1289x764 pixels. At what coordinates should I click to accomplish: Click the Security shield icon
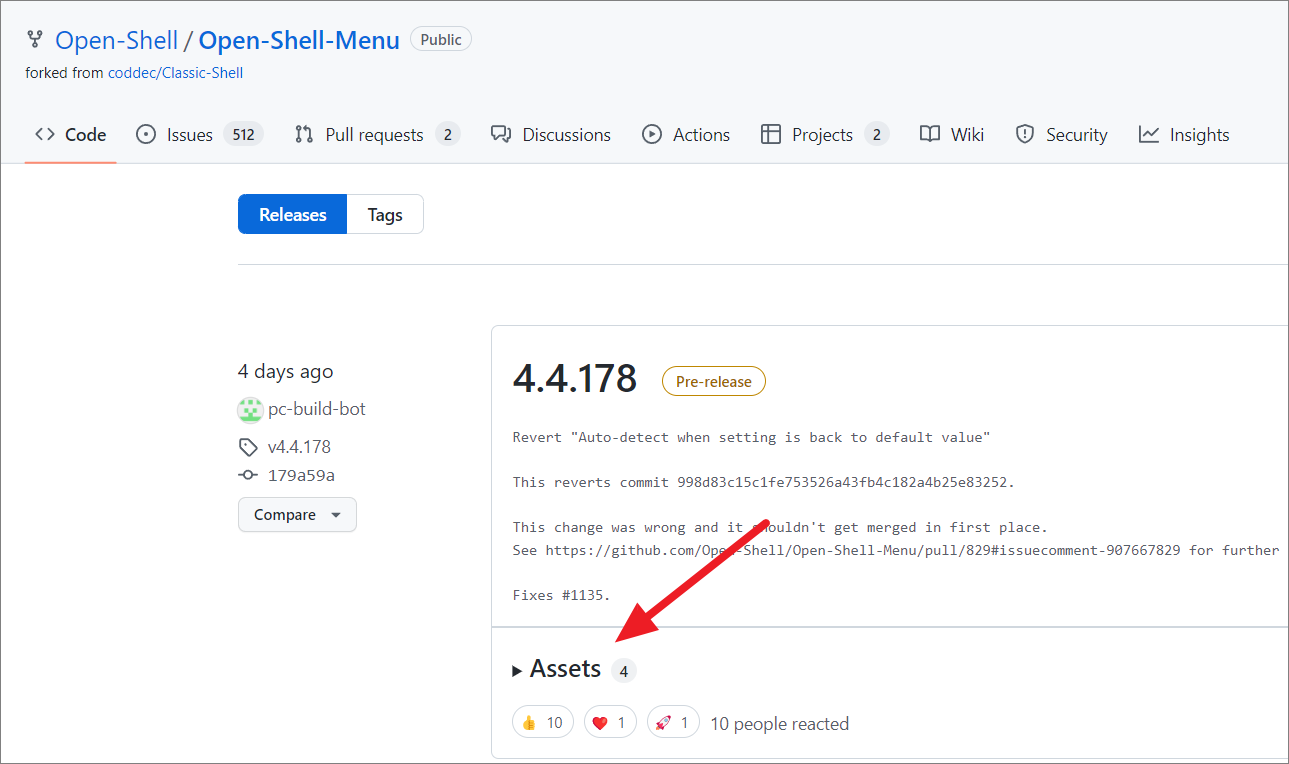pos(1025,134)
